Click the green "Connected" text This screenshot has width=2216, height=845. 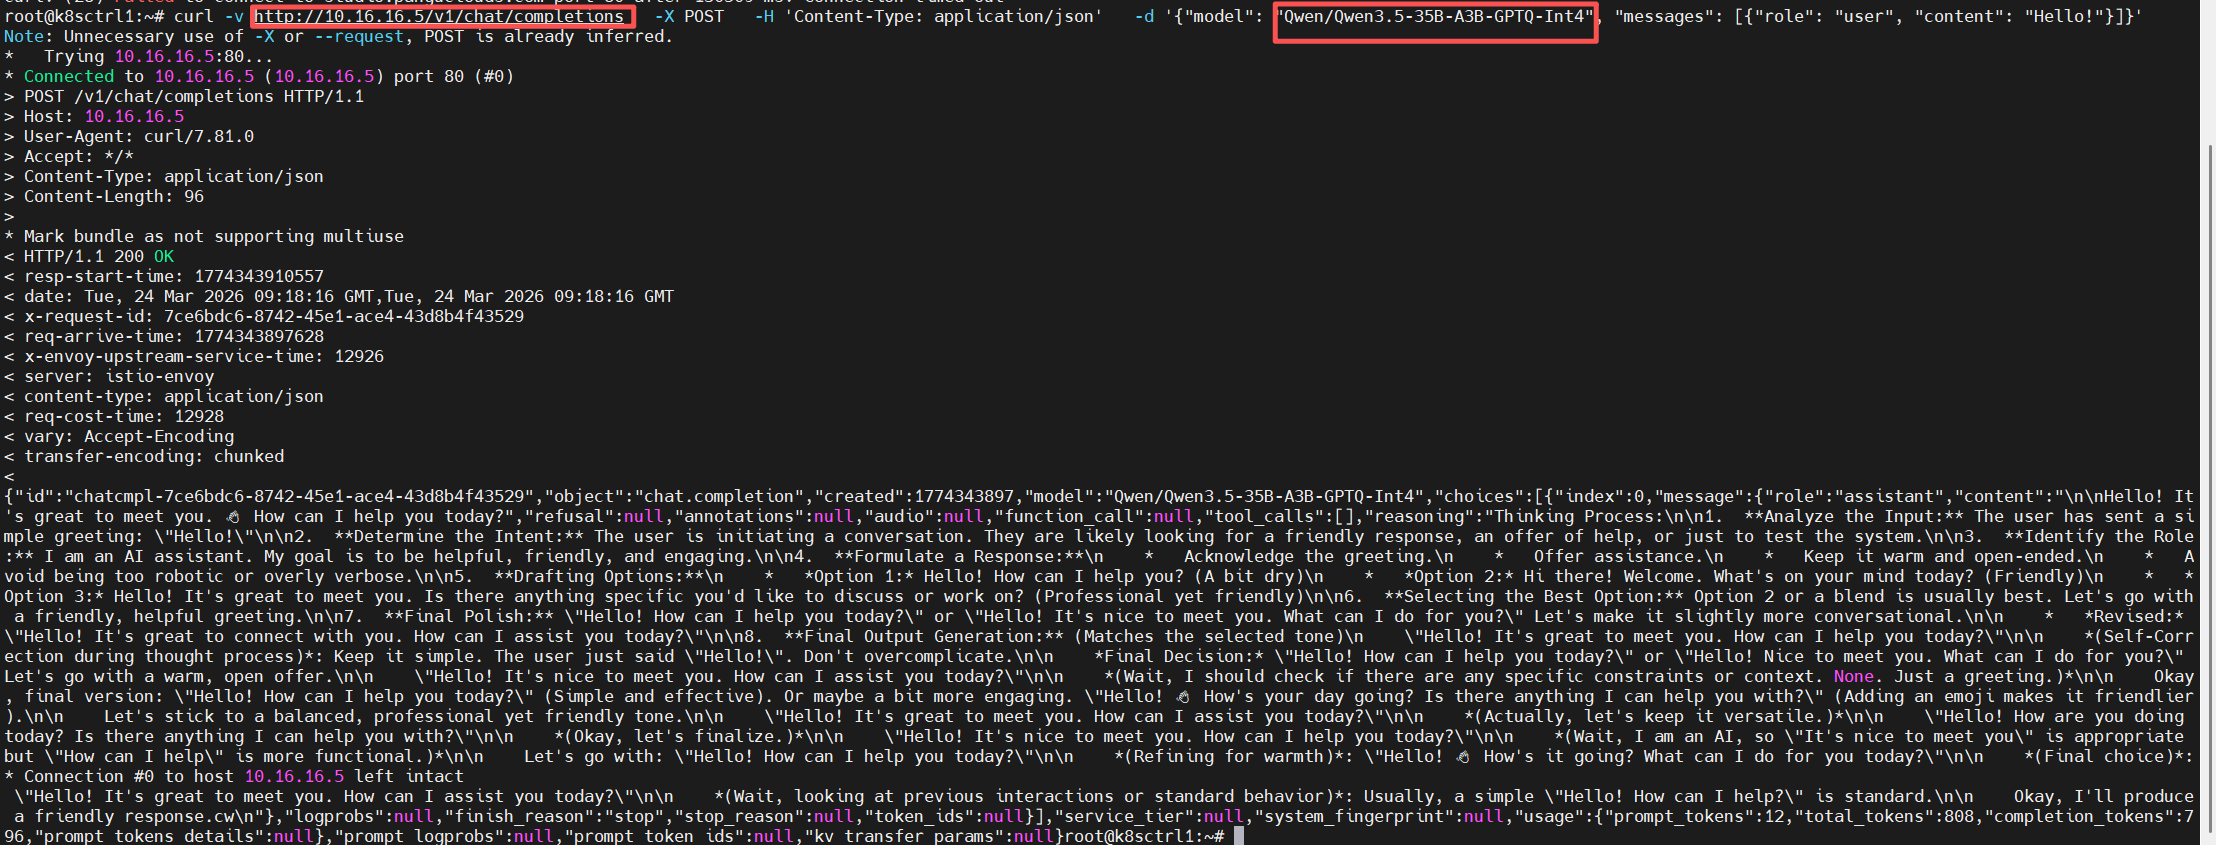(69, 77)
